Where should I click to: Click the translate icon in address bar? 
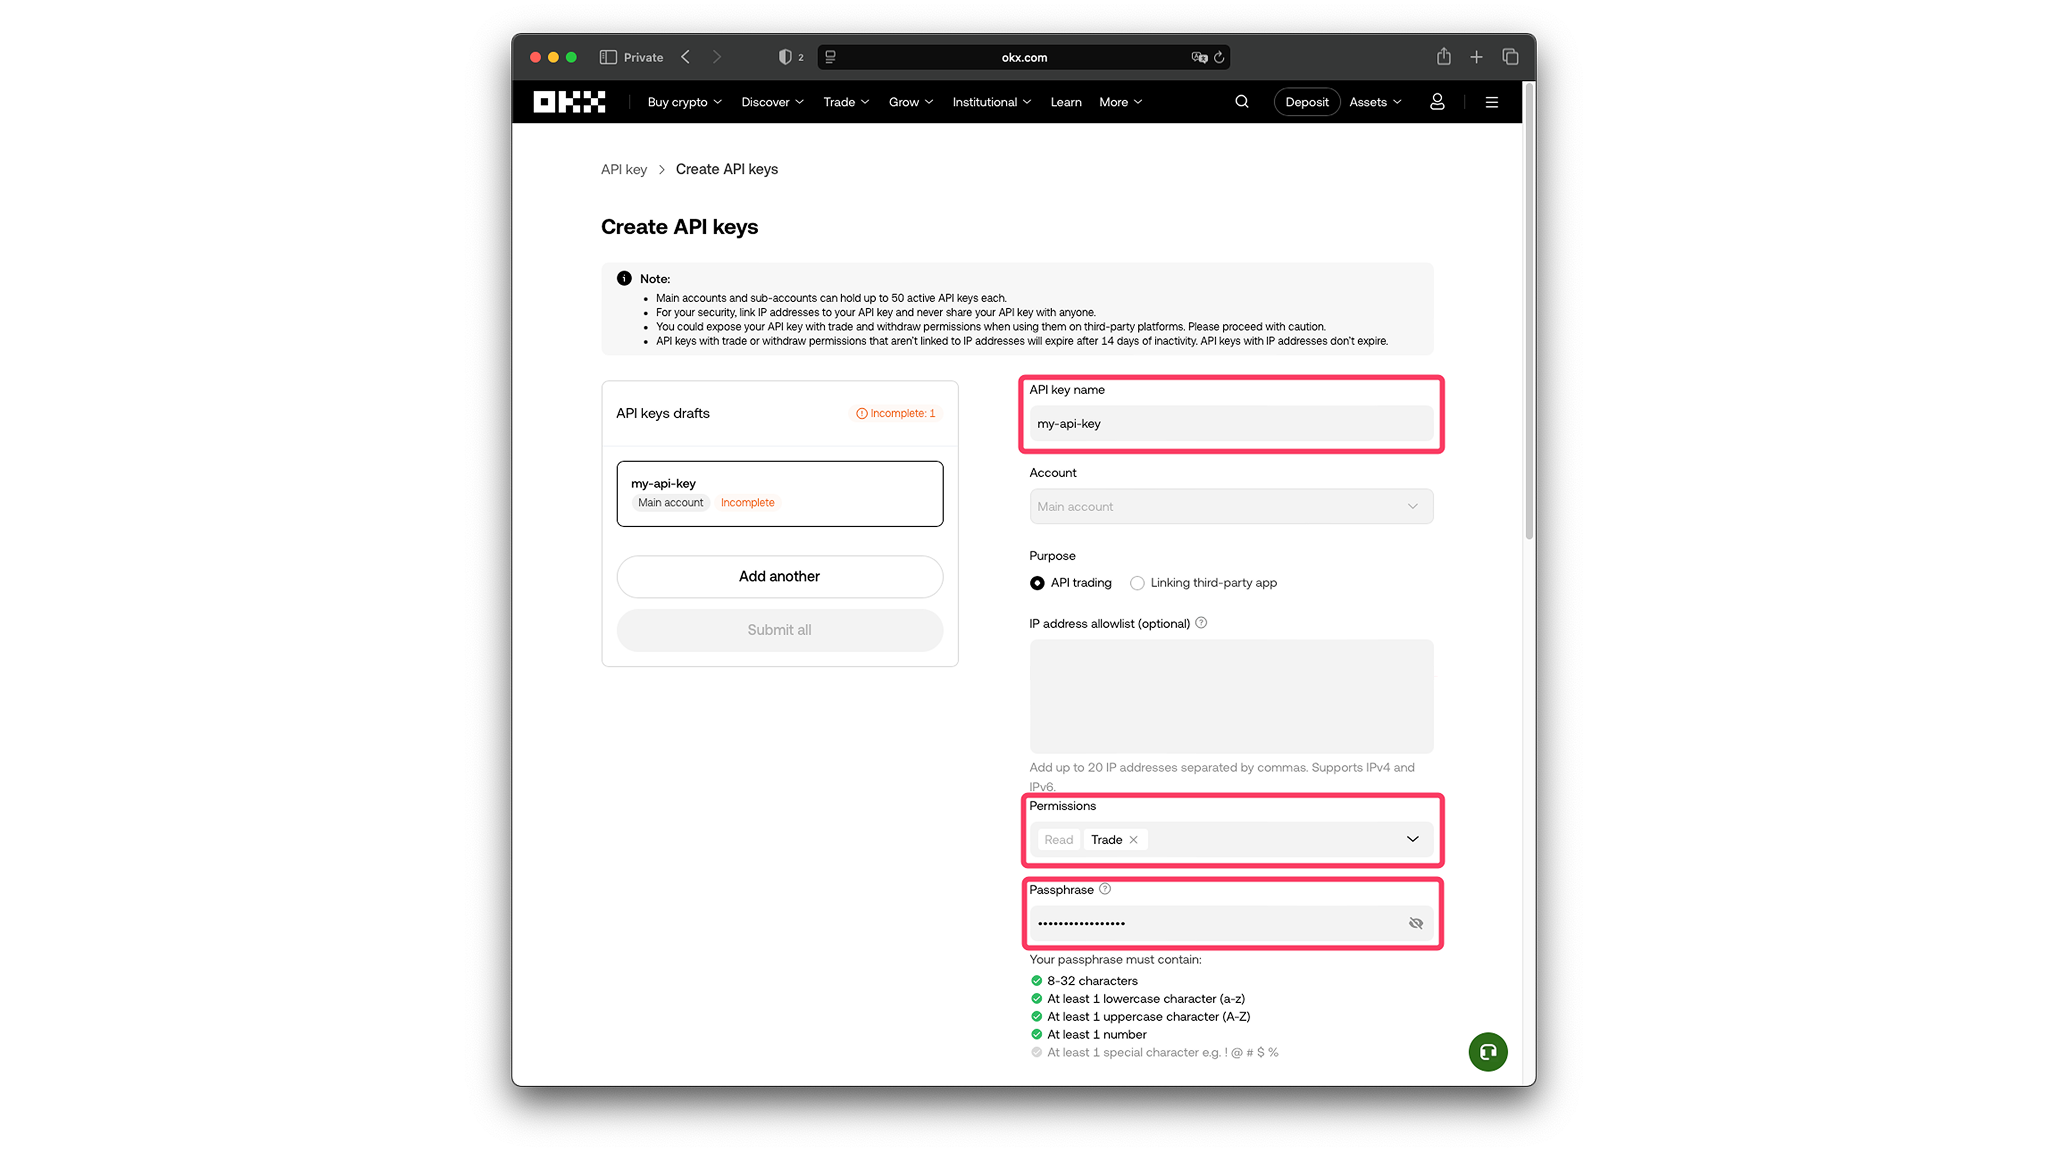1199,57
